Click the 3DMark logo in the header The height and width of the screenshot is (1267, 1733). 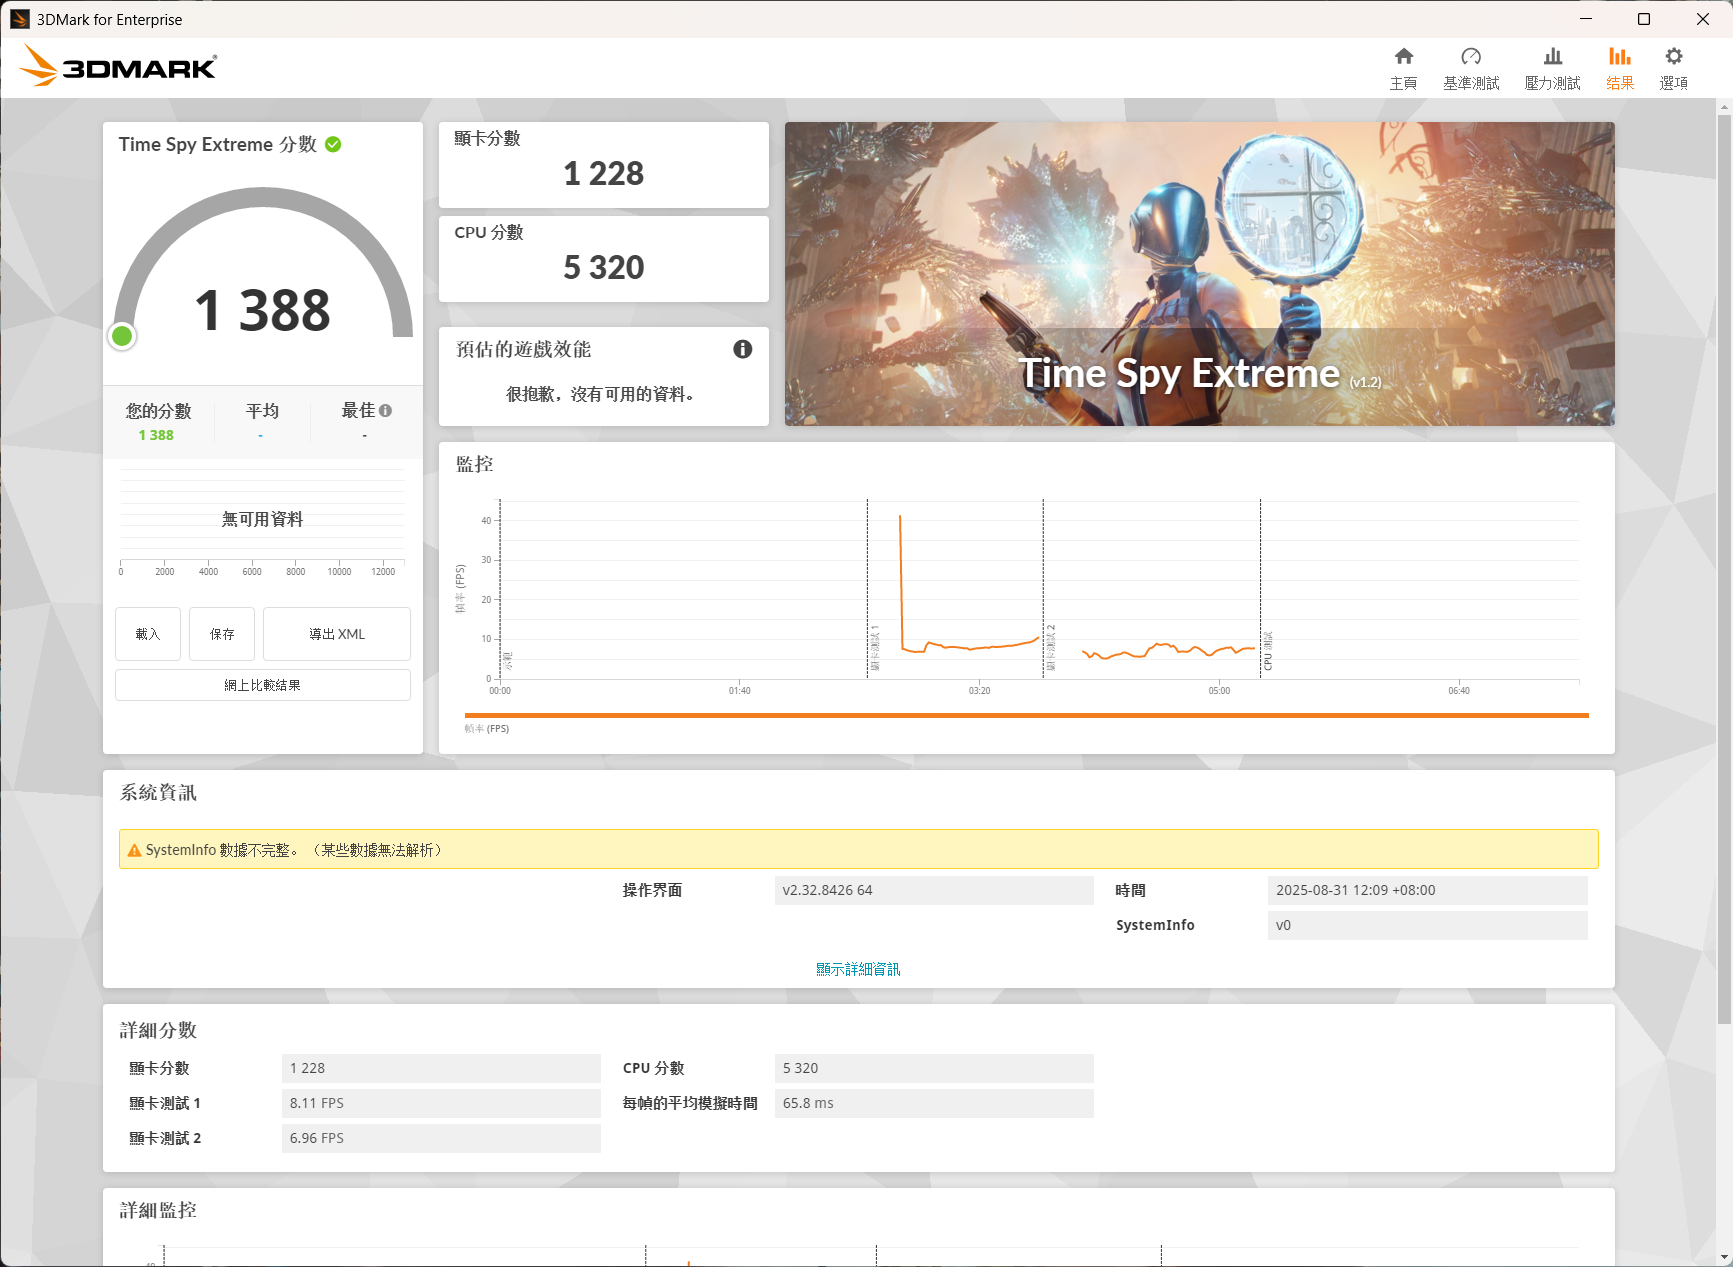(x=118, y=66)
